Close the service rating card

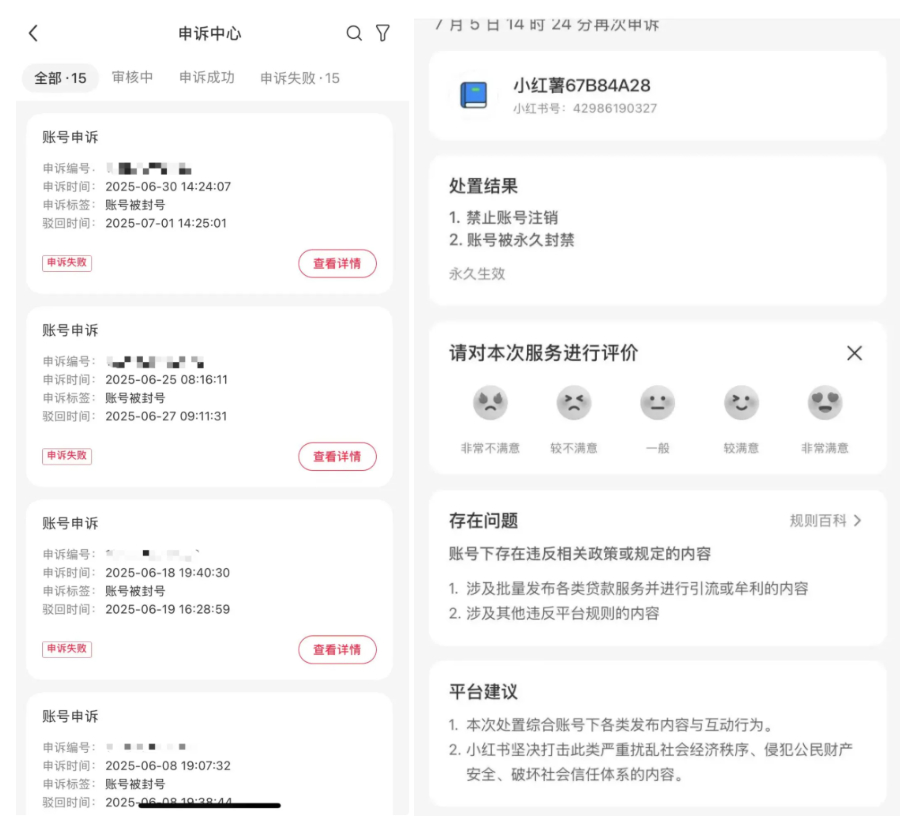pos(854,353)
